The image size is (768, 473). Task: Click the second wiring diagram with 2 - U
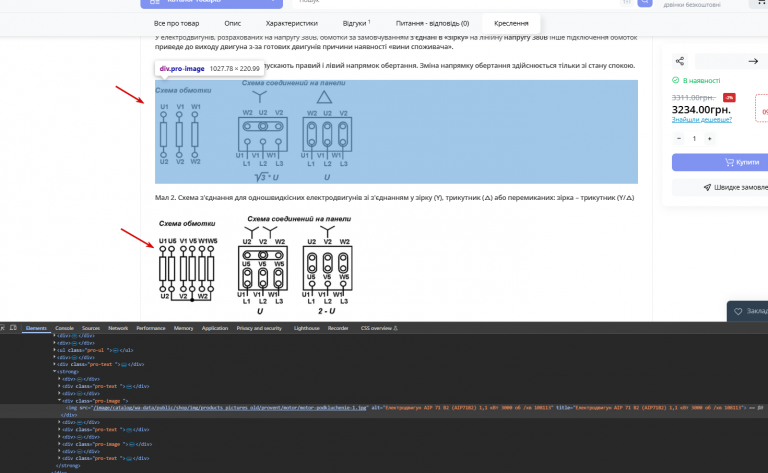(255, 265)
